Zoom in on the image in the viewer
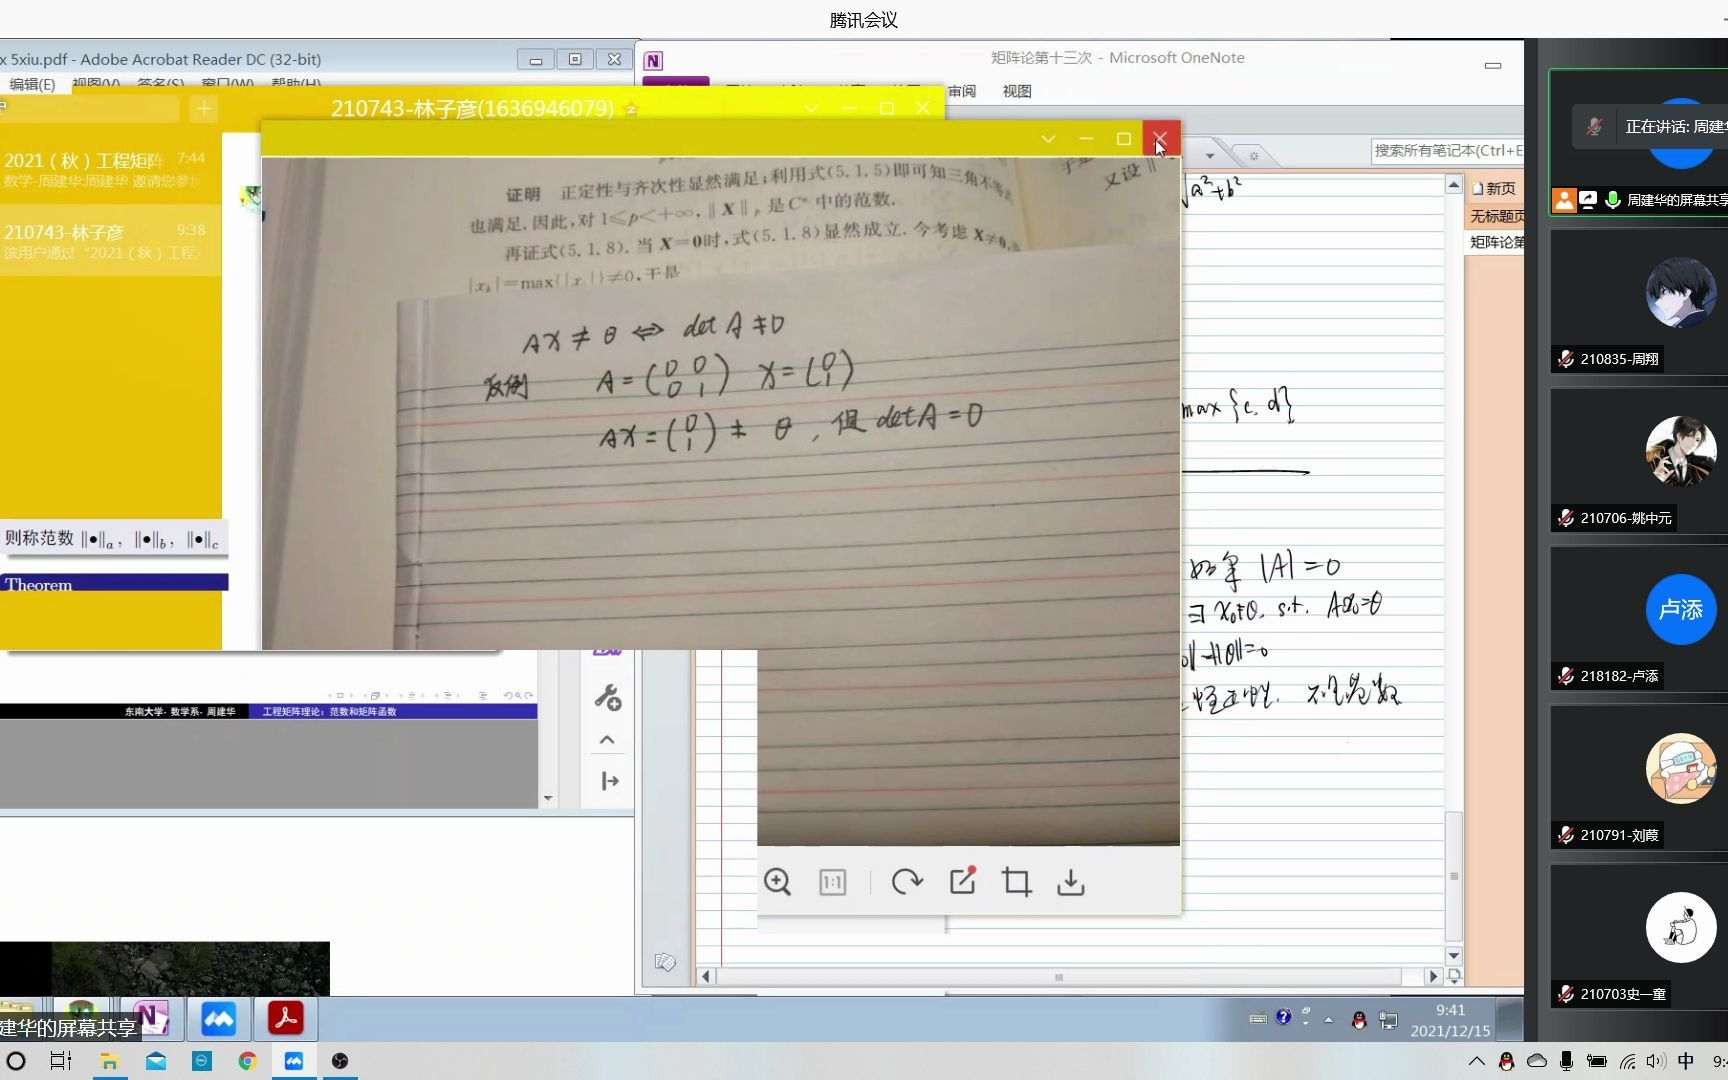The image size is (1728, 1080). click(777, 882)
